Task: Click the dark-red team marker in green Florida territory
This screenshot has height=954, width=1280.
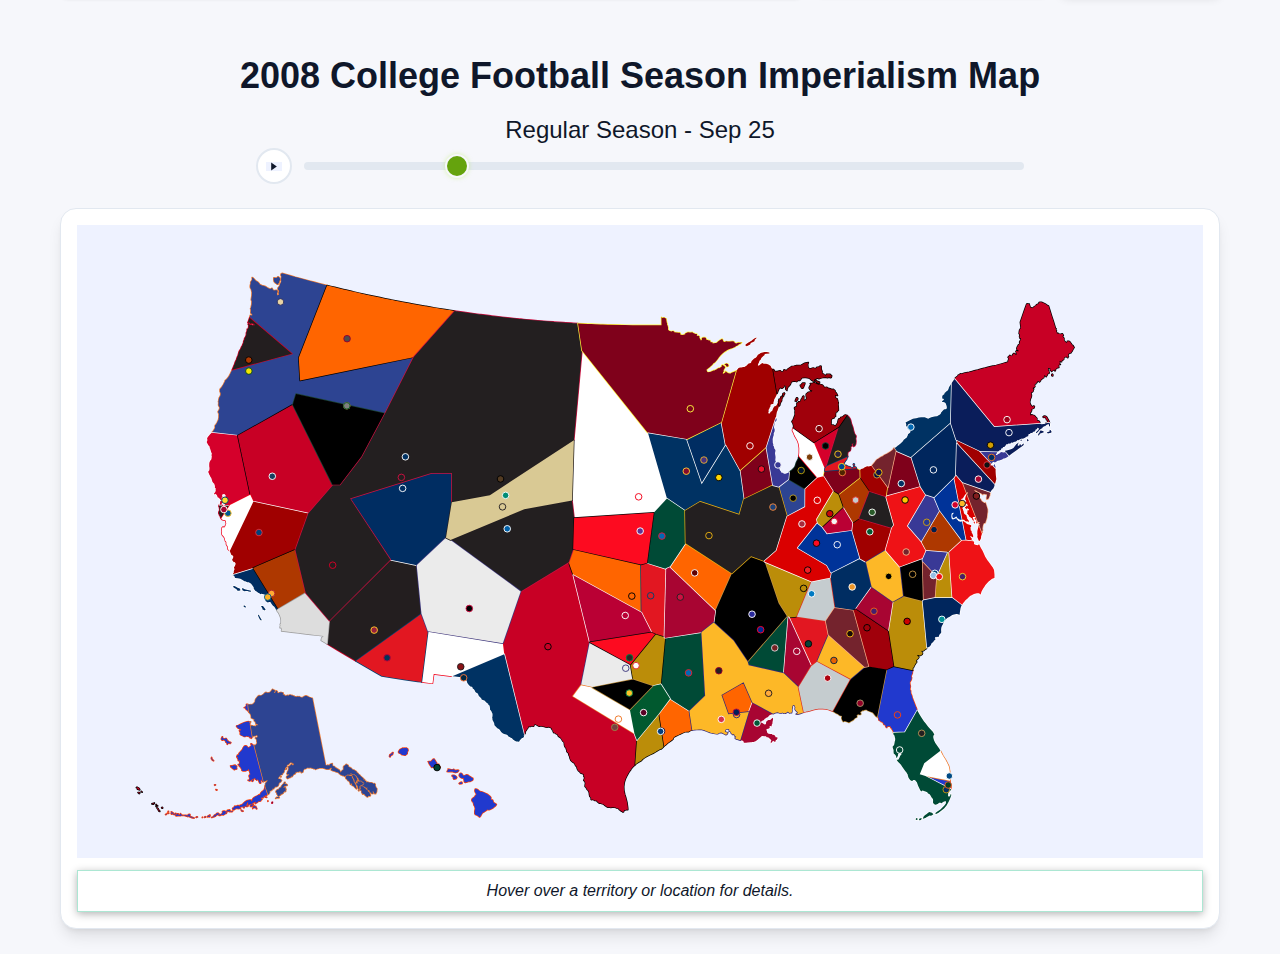Action: click(921, 733)
